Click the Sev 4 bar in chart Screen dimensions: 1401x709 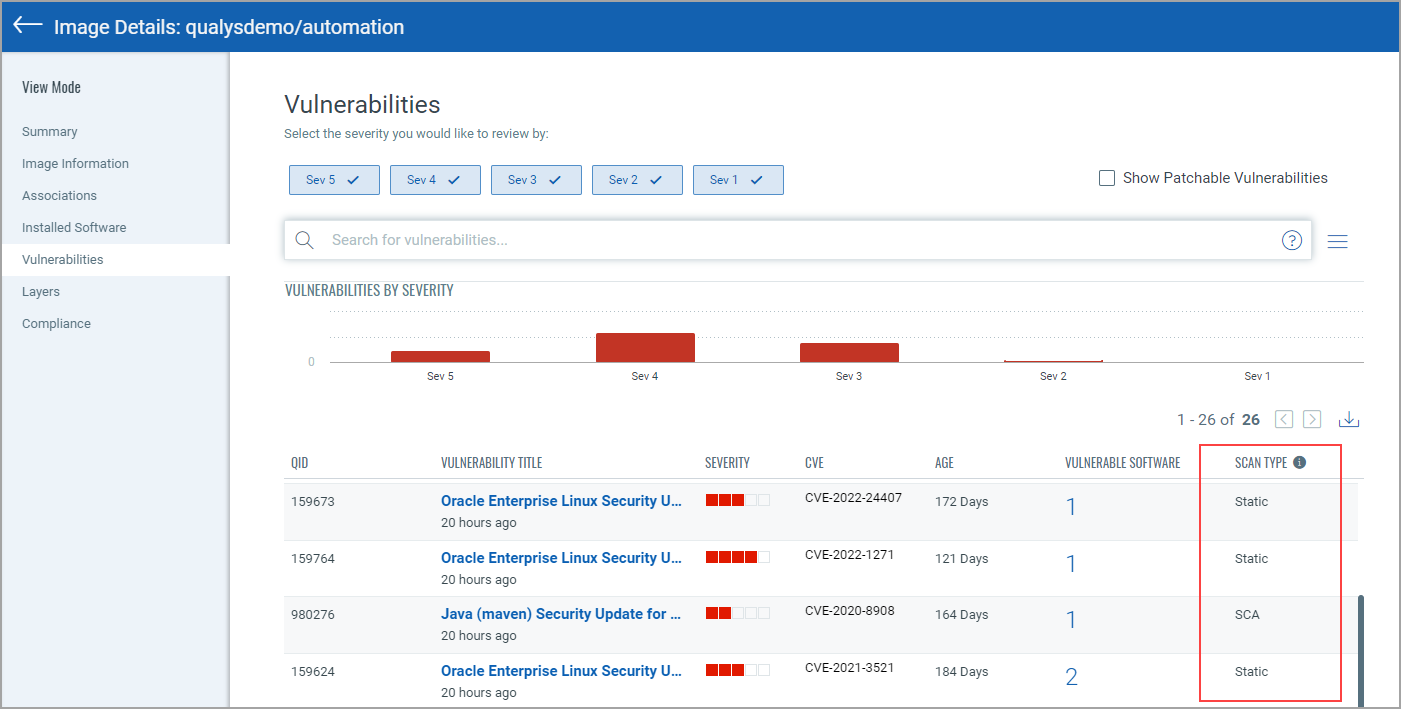(x=645, y=347)
